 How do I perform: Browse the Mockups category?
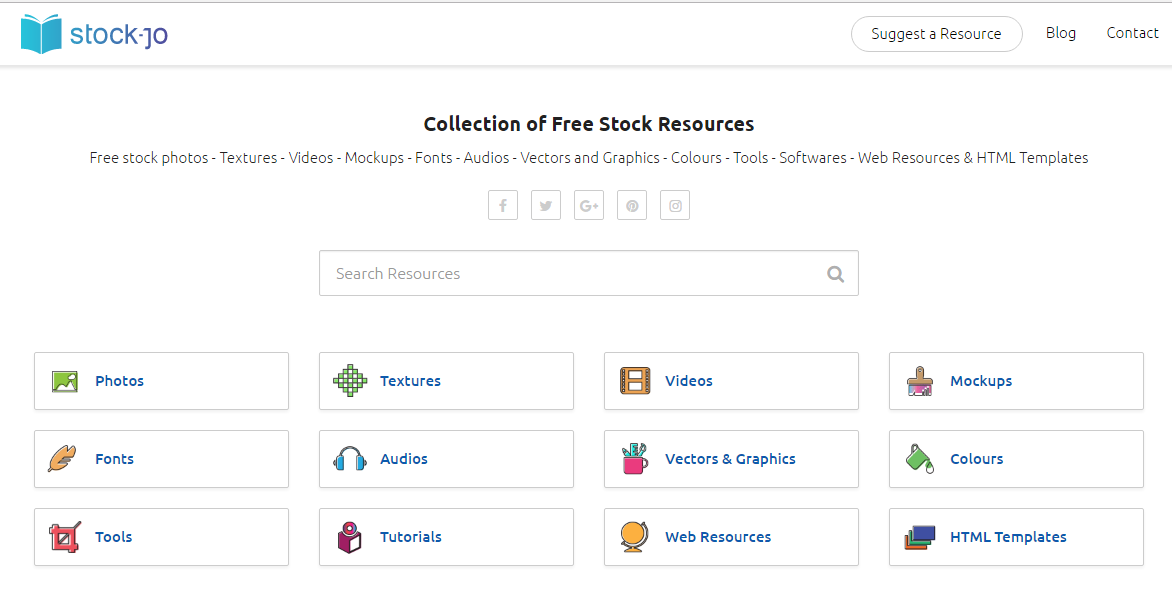tap(1016, 381)
